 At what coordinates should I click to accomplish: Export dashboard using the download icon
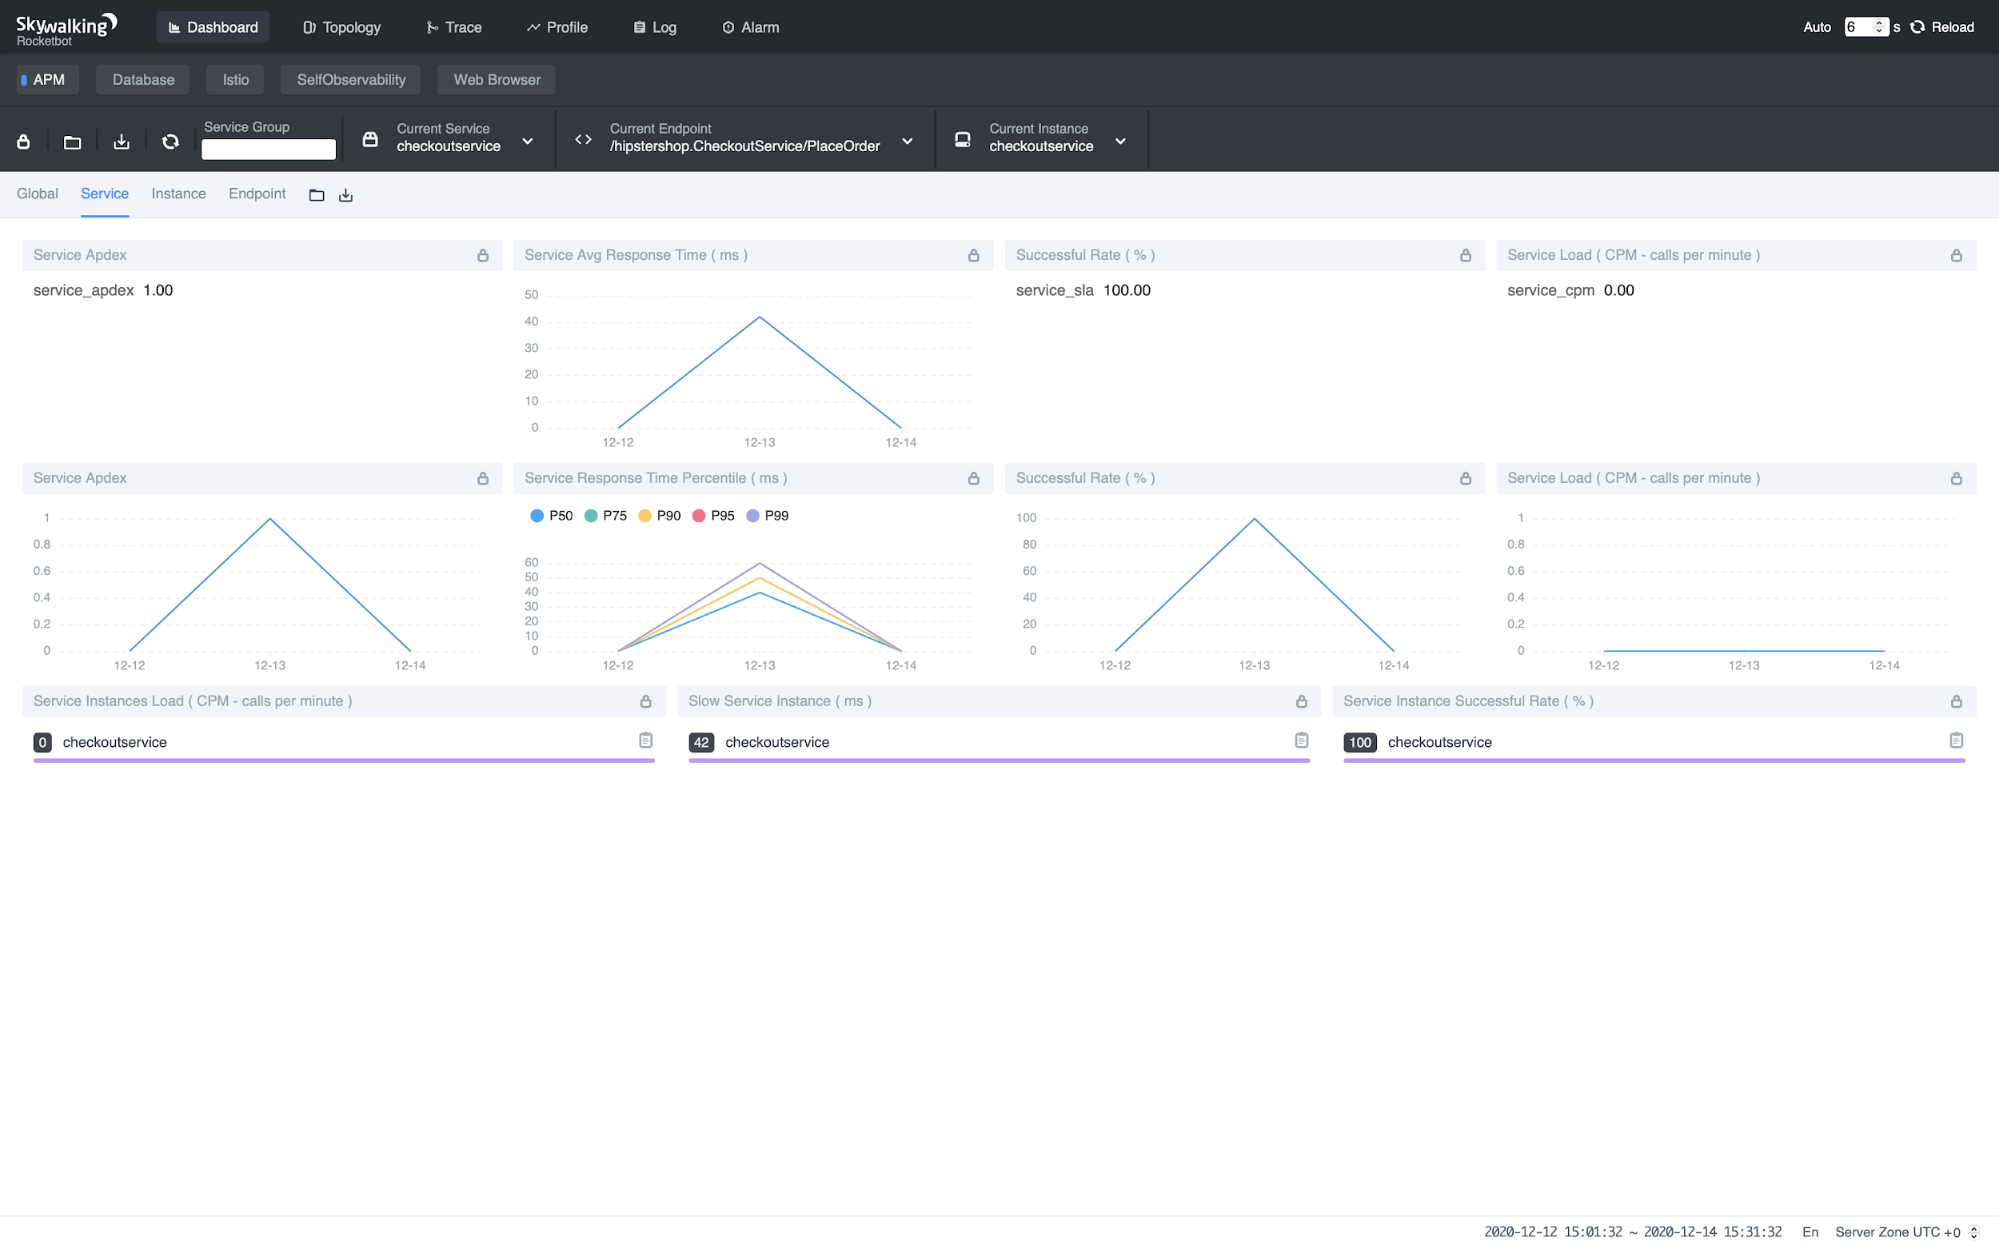121,141
